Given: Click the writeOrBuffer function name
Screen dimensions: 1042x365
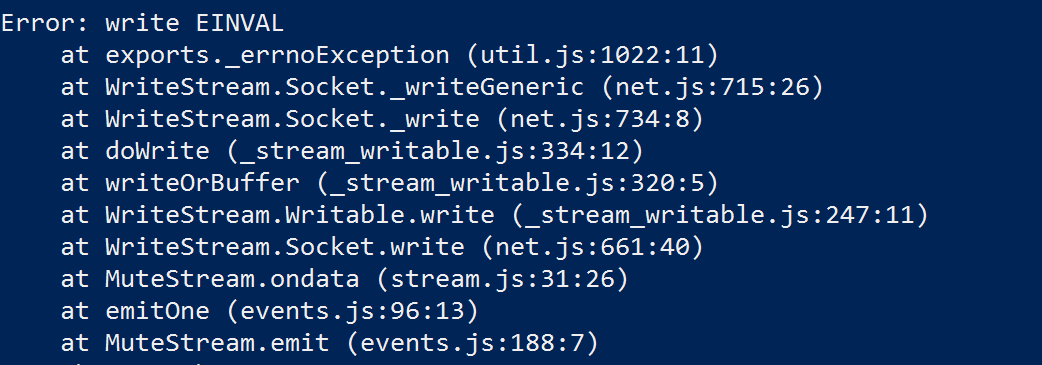Looking at the screenshot, I should 202,184.
